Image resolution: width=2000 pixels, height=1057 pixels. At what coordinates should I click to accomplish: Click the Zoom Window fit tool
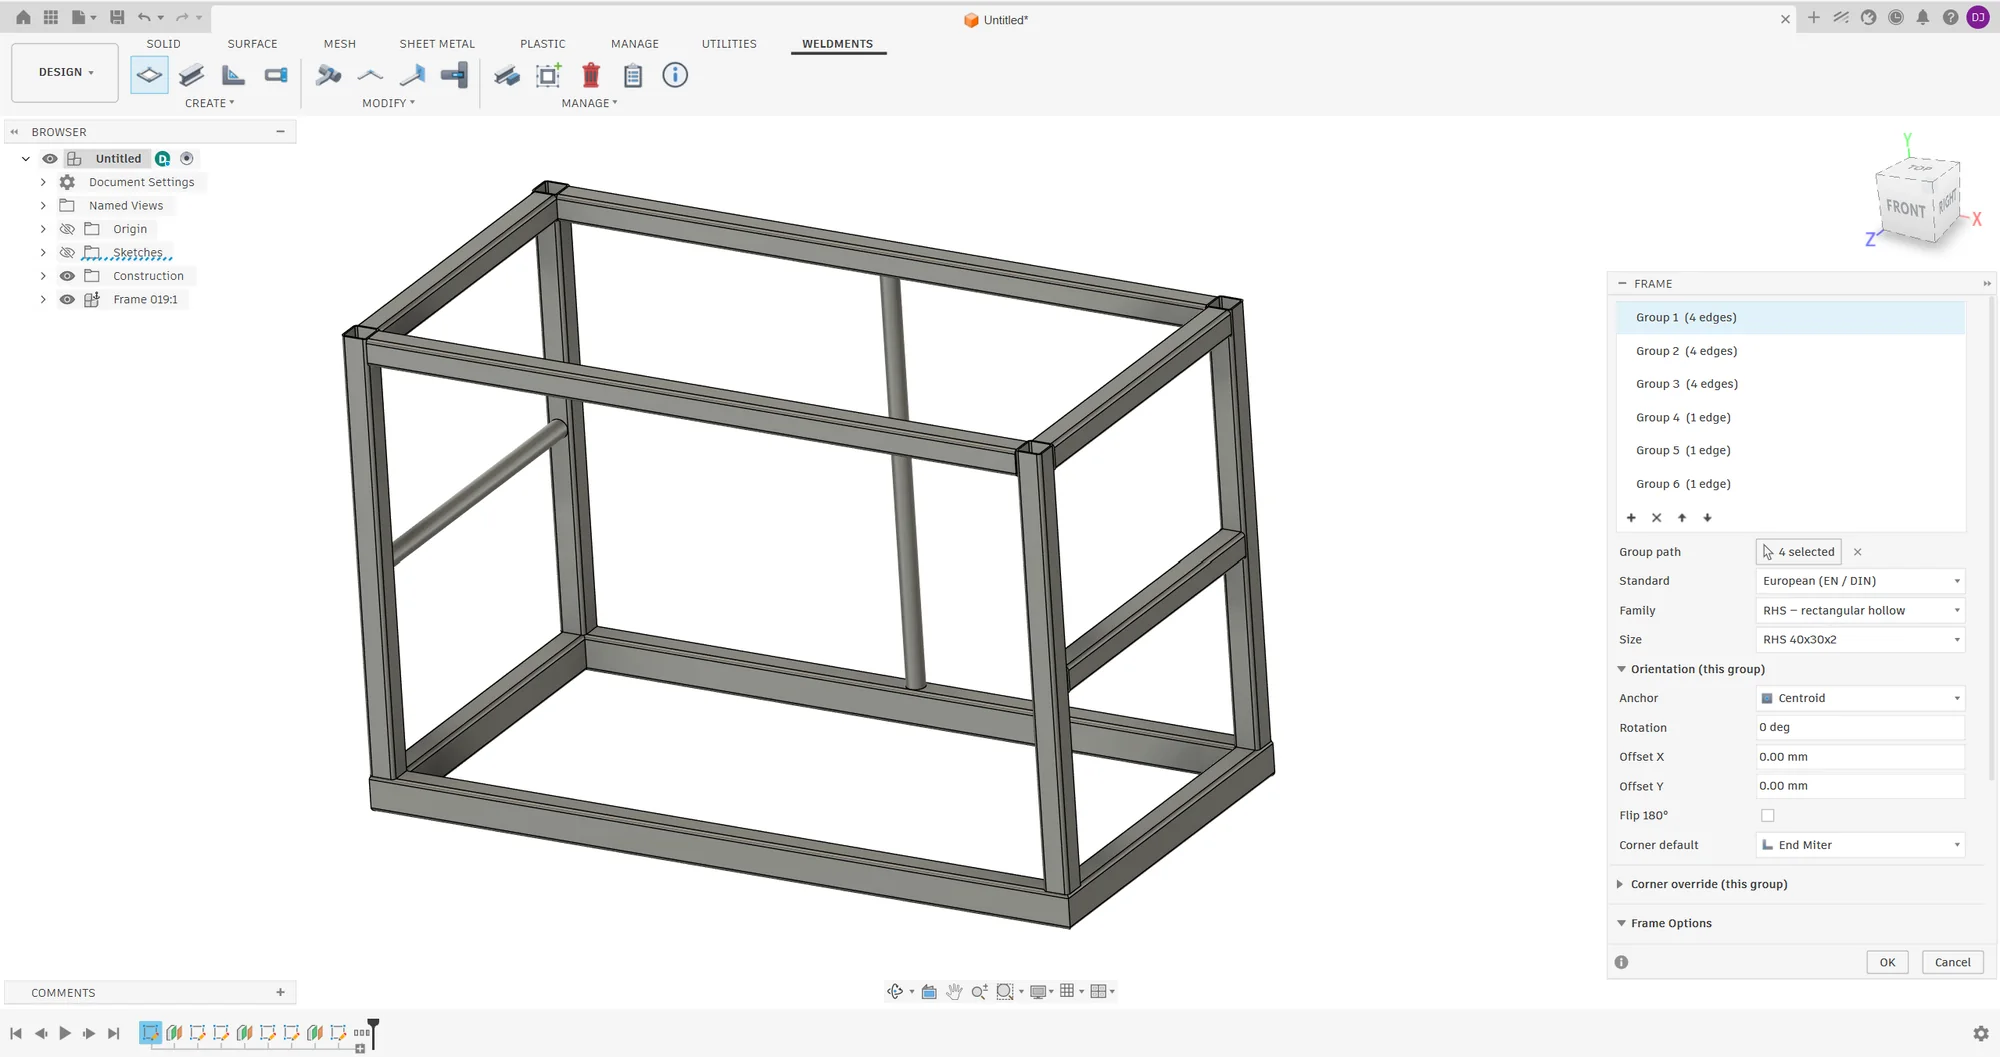1005,991
